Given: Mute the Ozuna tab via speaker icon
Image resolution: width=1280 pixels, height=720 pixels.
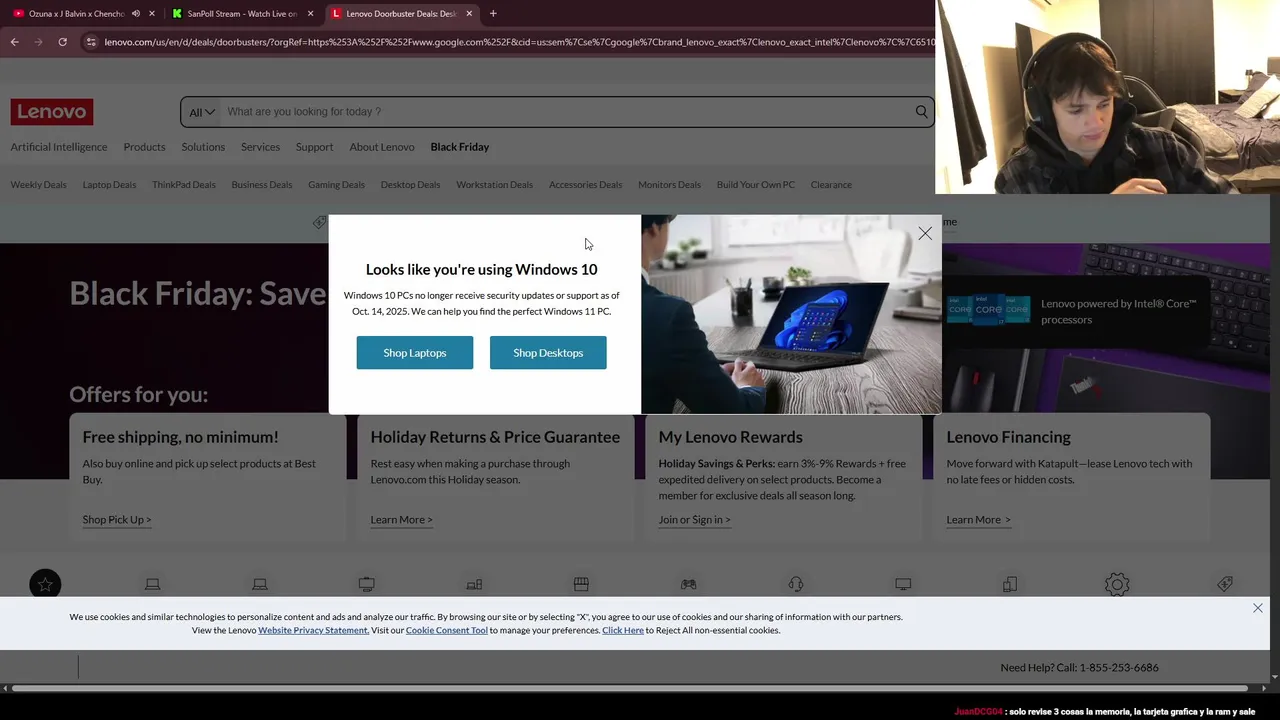Looking at the screenshot, I should pos(136,14).
